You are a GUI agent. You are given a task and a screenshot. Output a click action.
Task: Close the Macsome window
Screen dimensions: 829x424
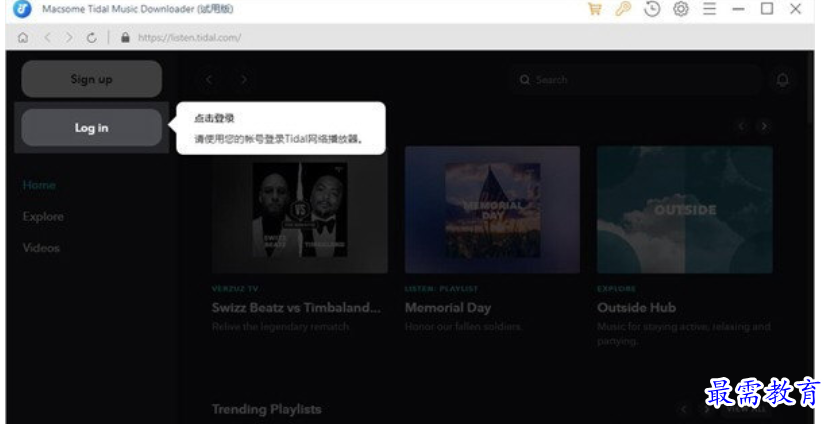coord(796,9)
